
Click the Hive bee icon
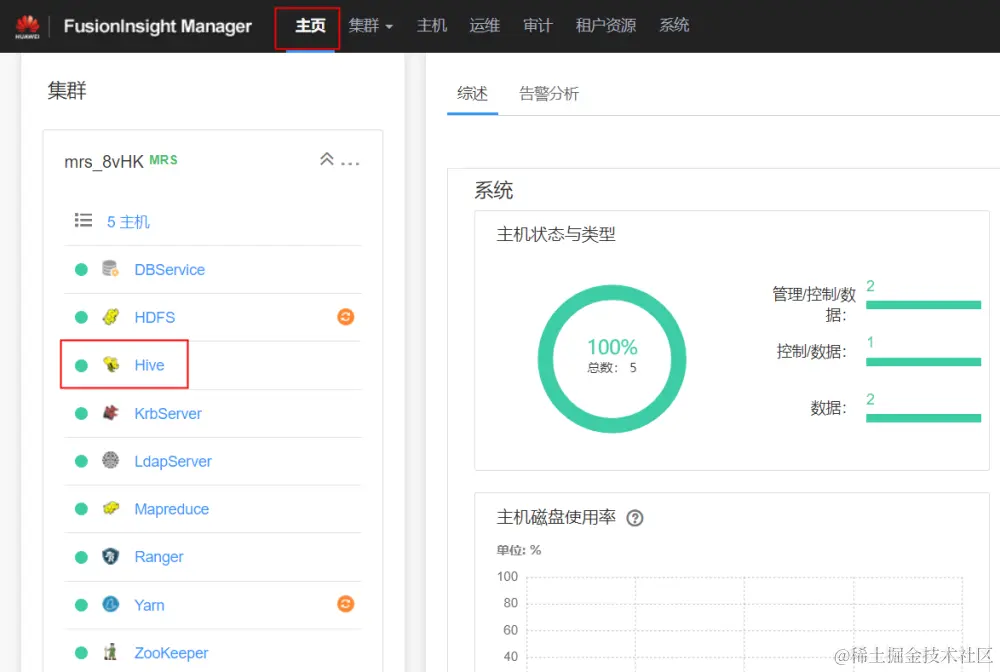tap(110, 364)
